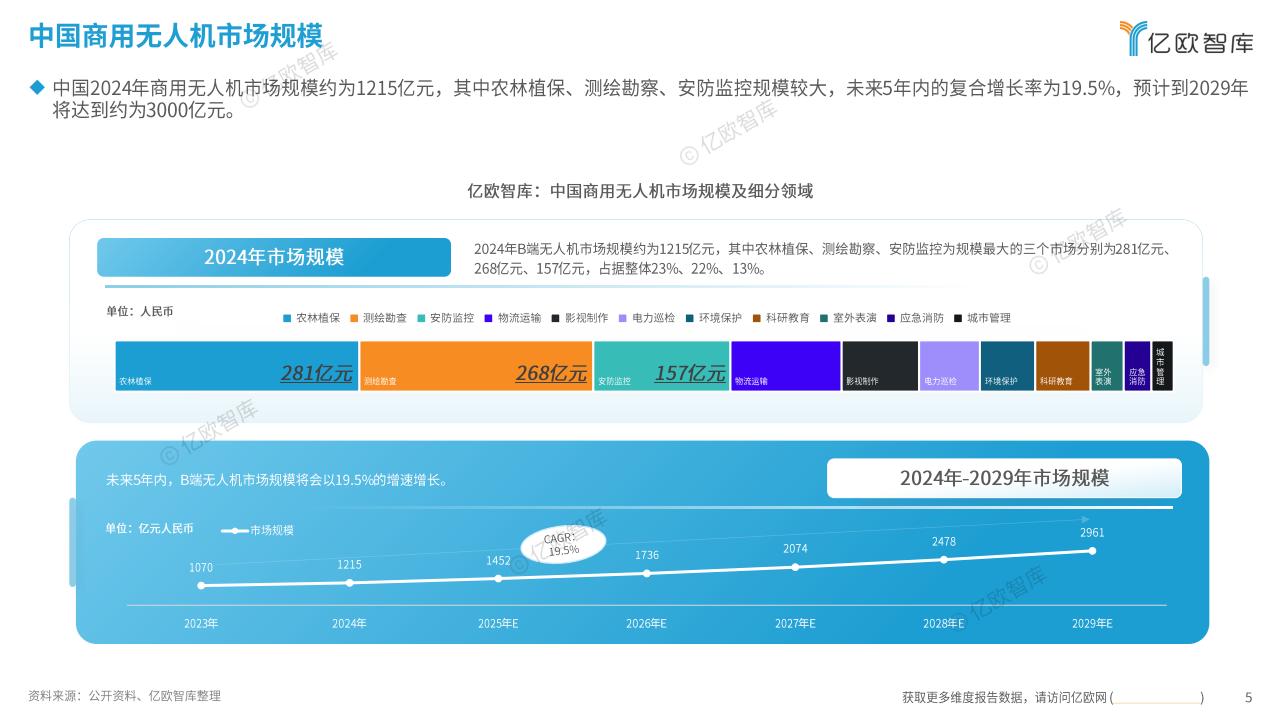Click the 亿欧智库 logo in the header

click(1185, 37)
